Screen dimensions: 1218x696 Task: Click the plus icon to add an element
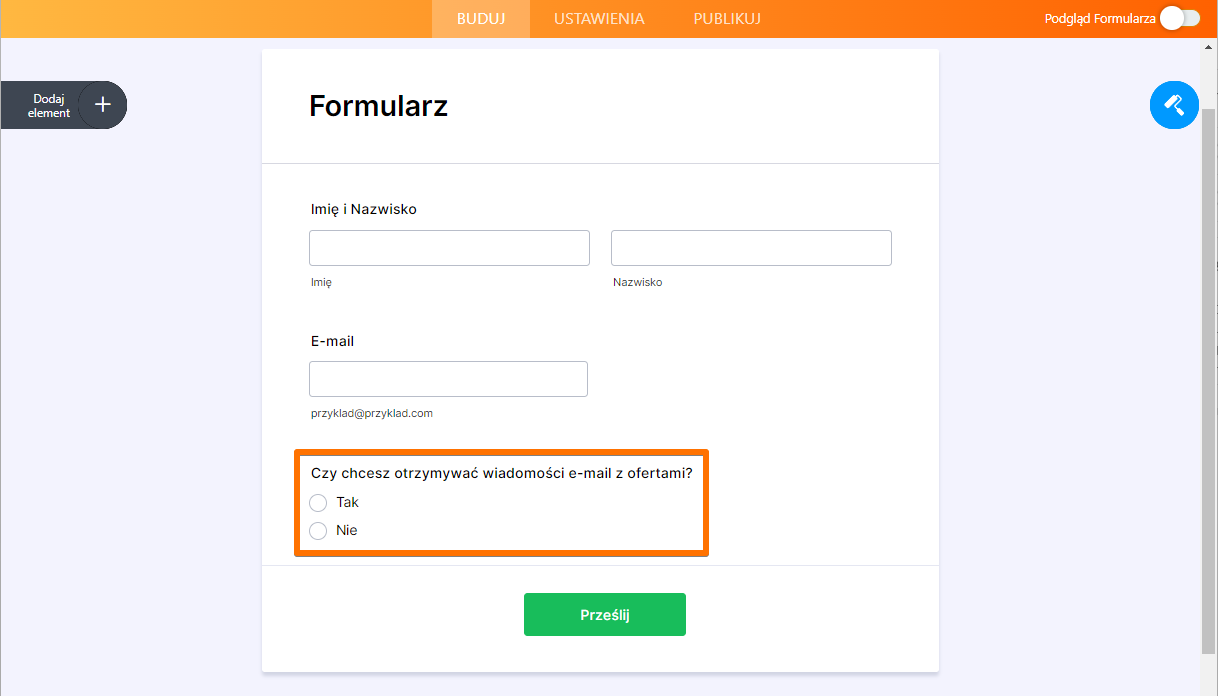point(102,105)
